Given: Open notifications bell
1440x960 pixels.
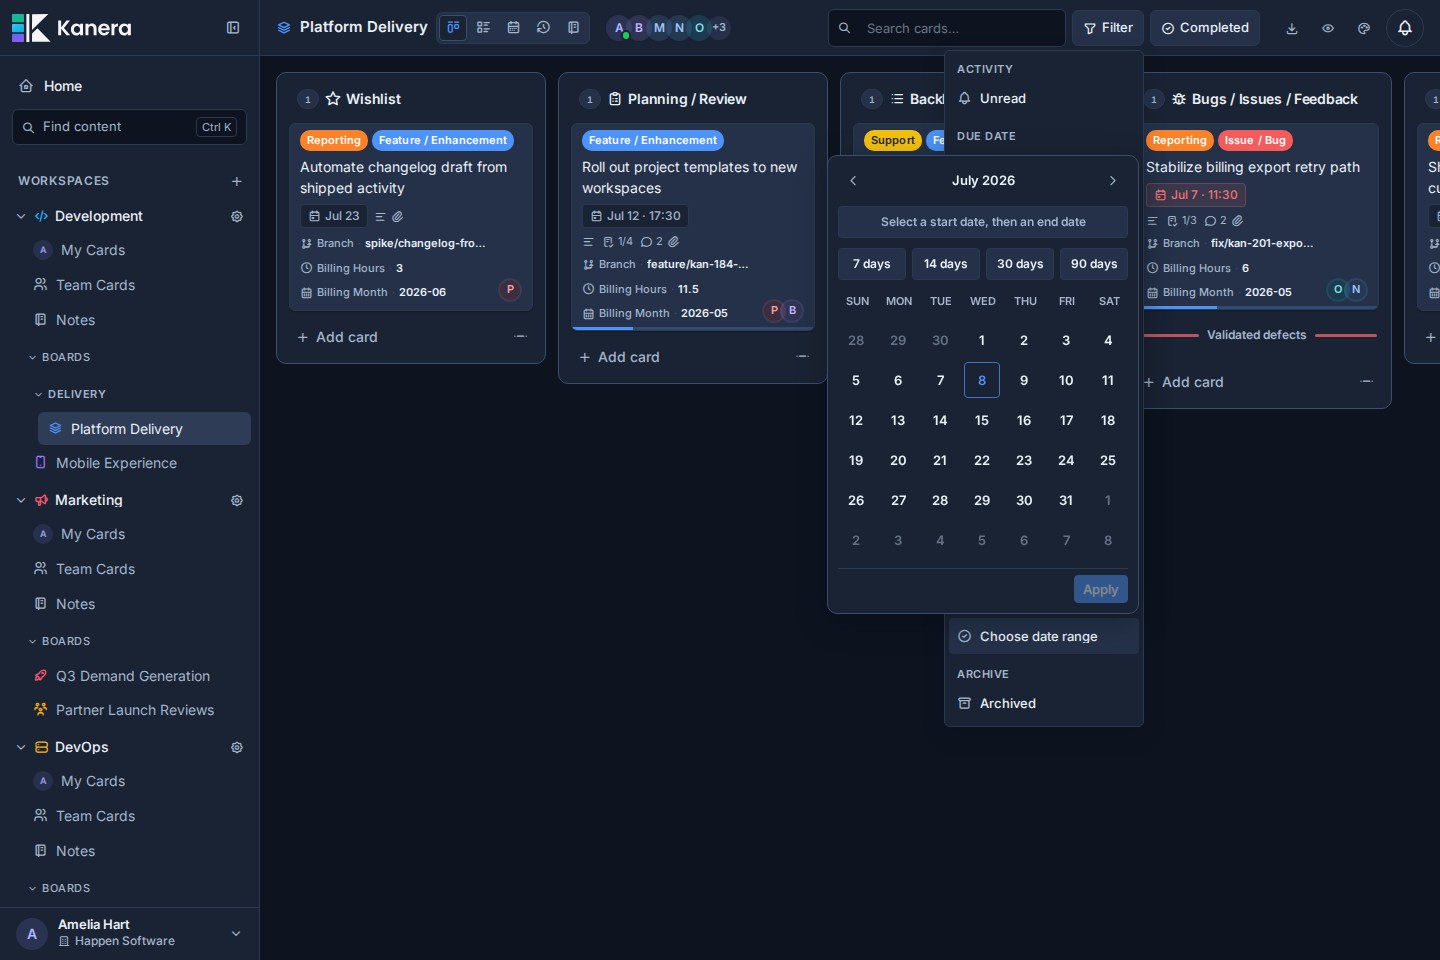Looking at the screenshot, I should 1404,28.
